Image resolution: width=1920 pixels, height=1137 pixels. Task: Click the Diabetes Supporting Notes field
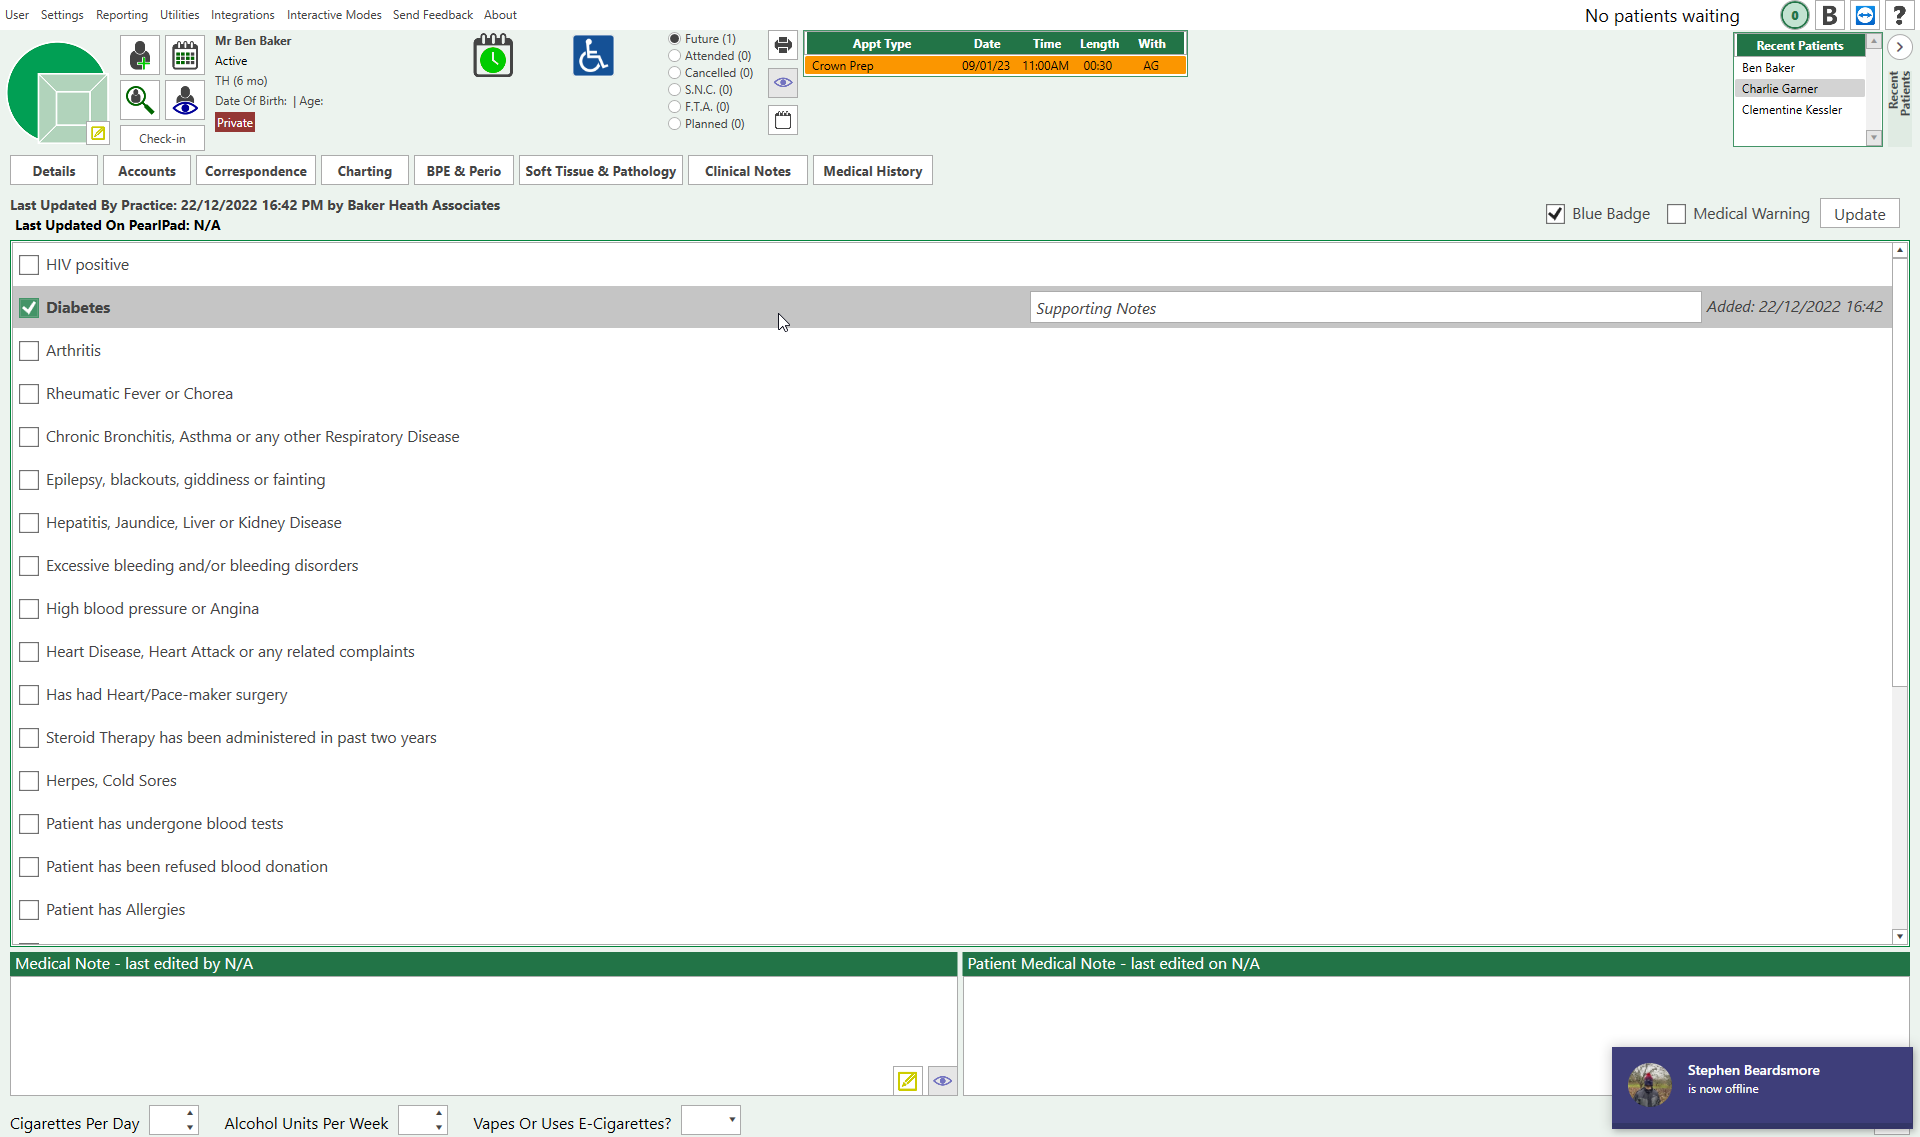tap(1364, 308)
